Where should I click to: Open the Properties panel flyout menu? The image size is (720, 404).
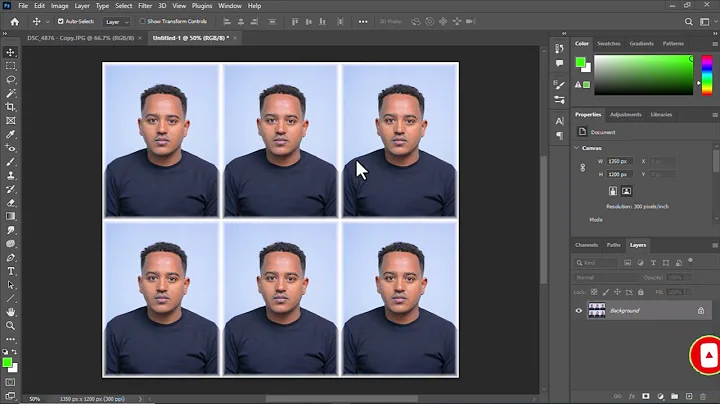715,115
